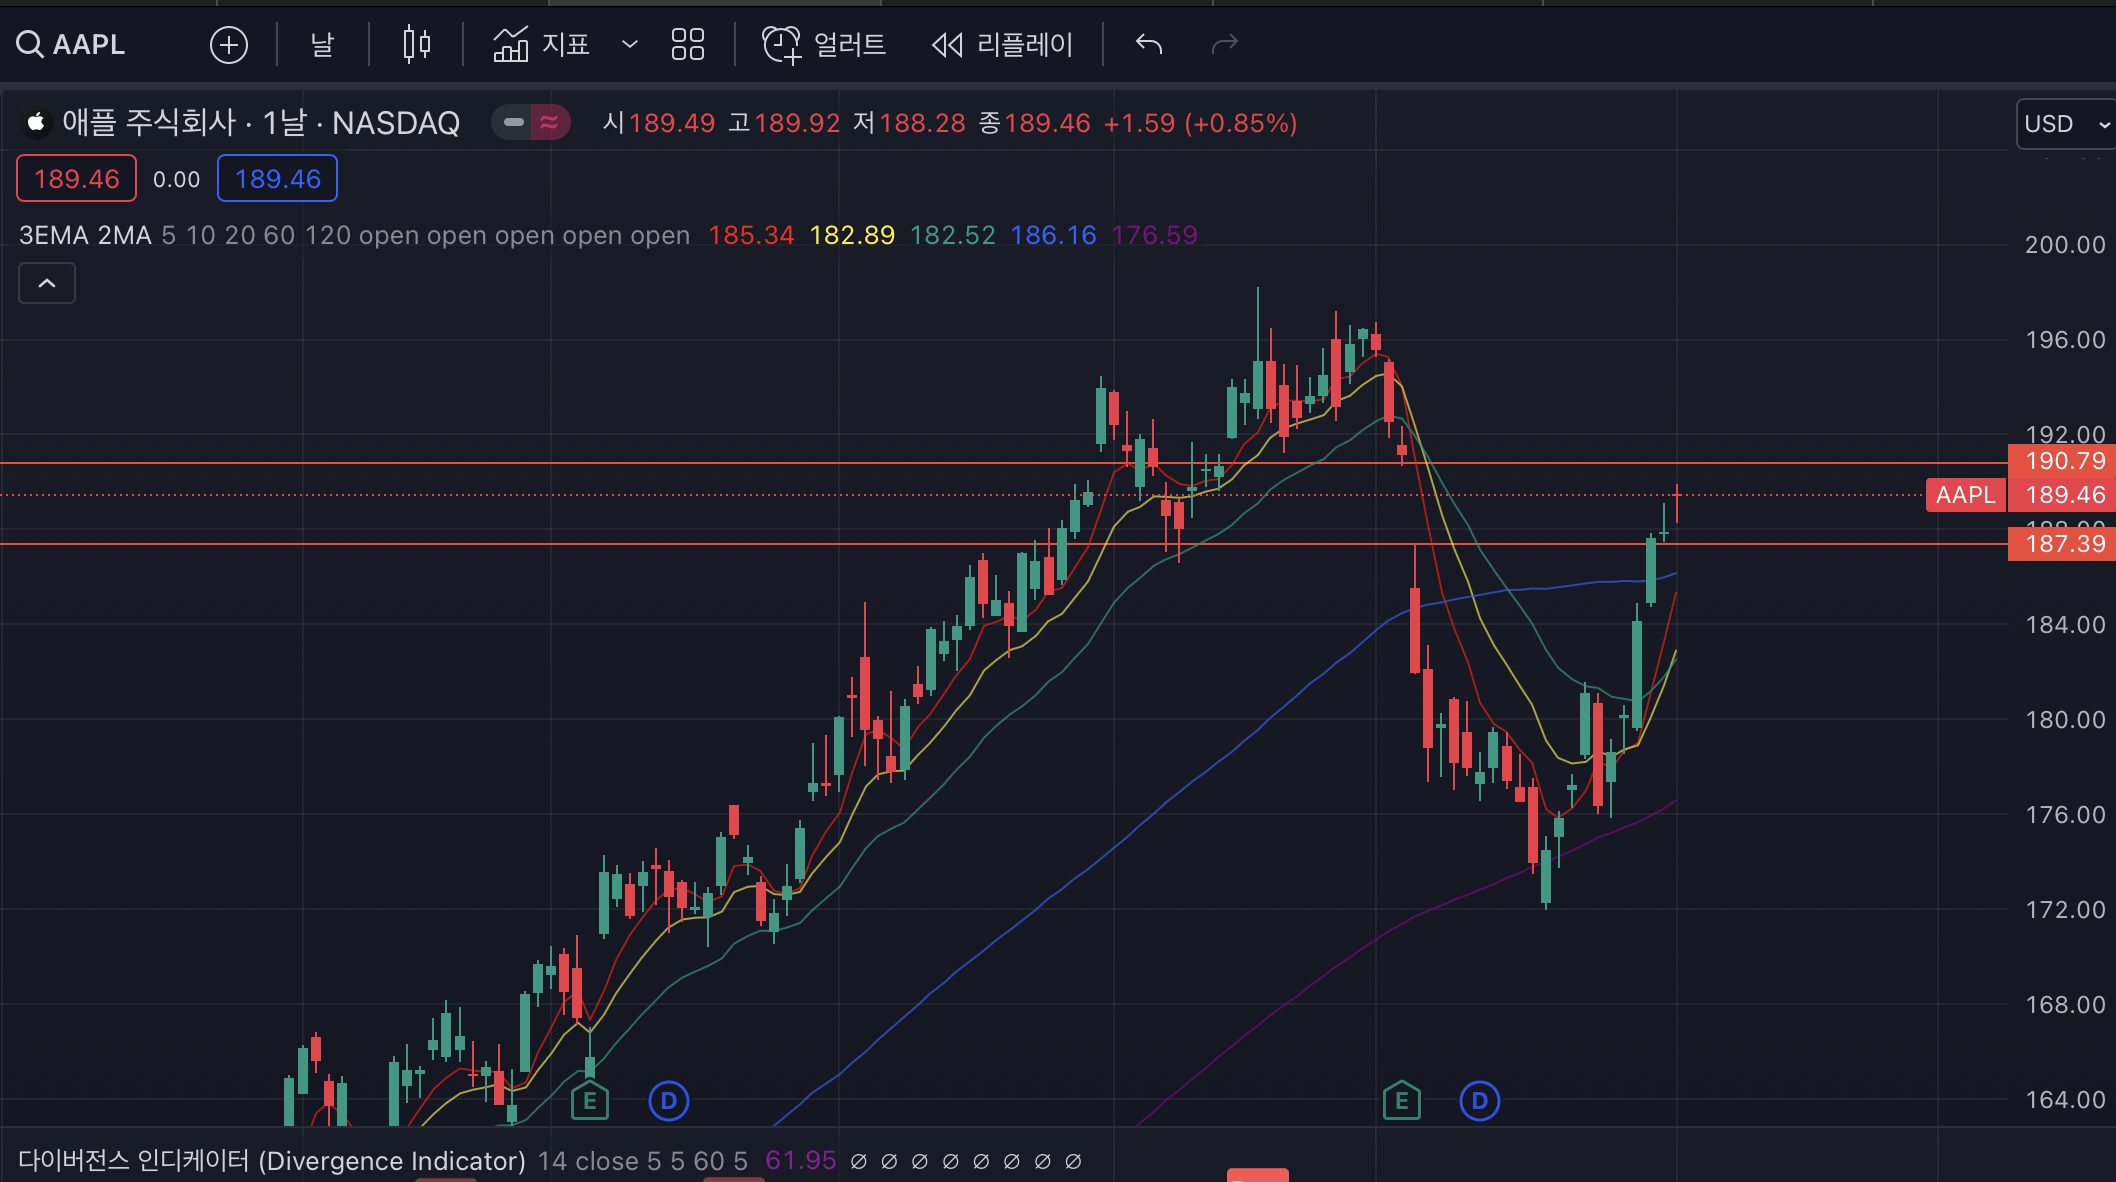
Task: Open the left blue D dividend marker
Action: click(x=669, y=1102)
